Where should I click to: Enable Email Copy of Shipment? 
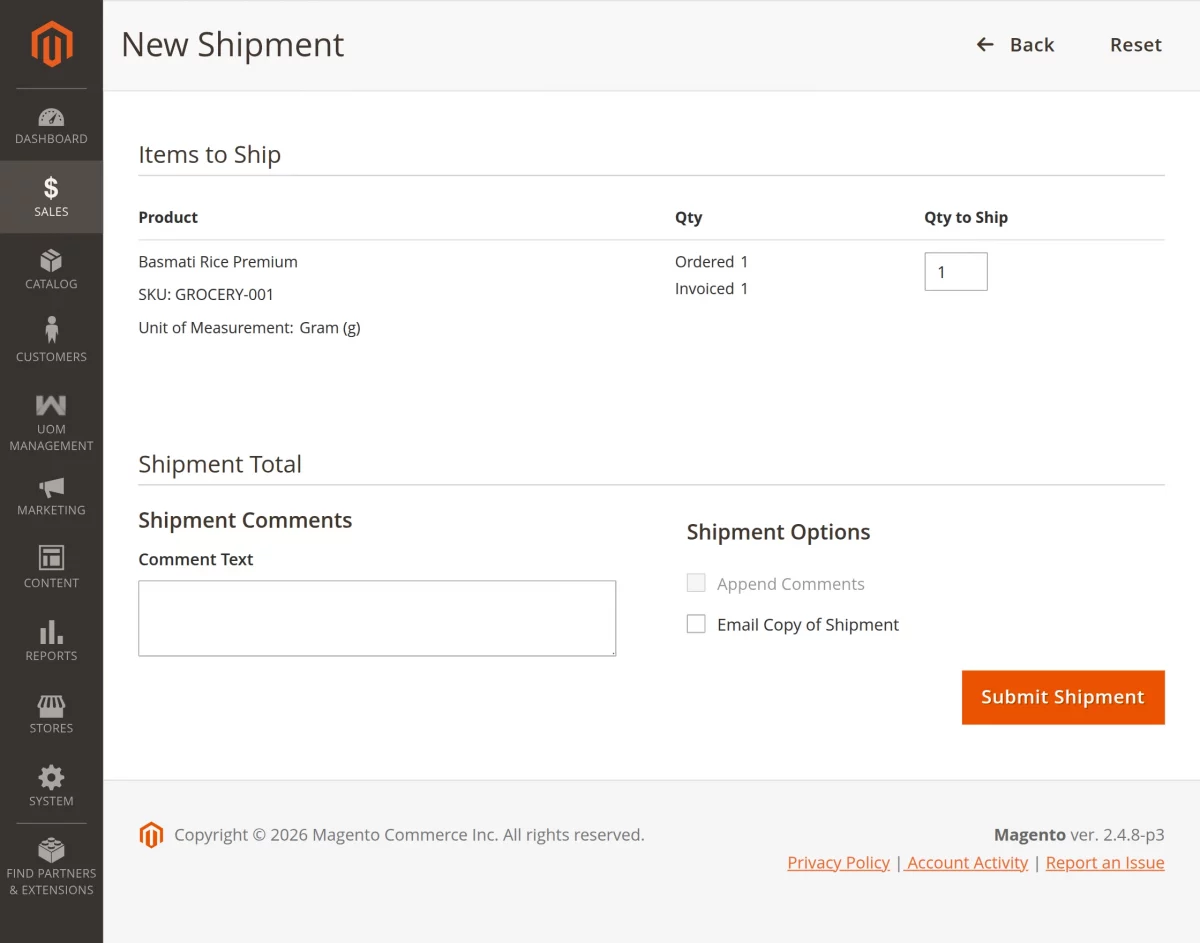696,623
